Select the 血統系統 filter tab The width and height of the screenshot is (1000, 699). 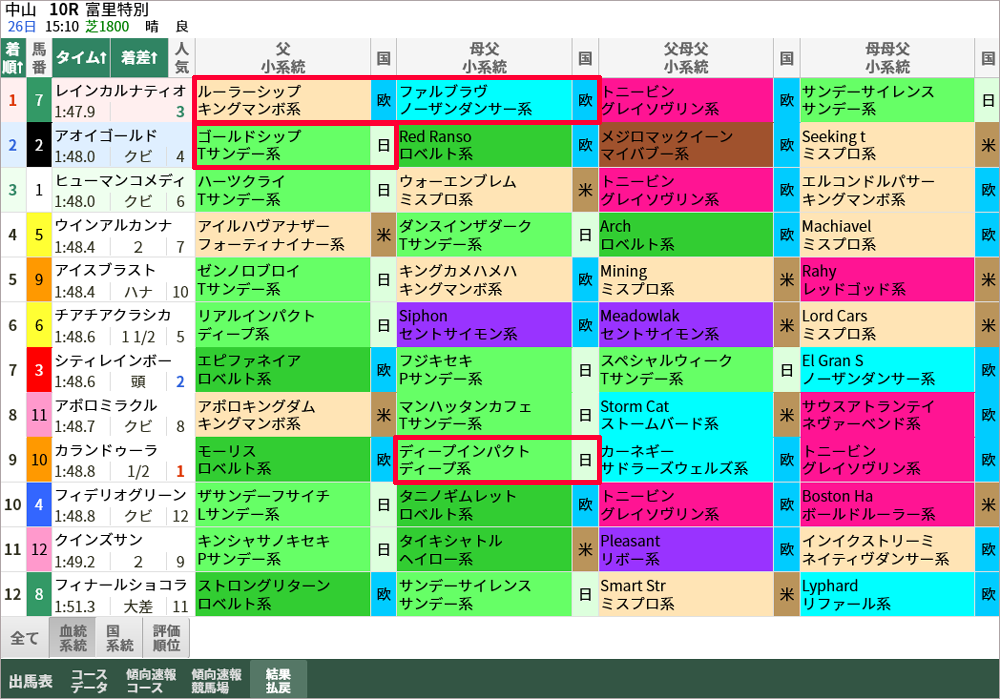(73, 638)
